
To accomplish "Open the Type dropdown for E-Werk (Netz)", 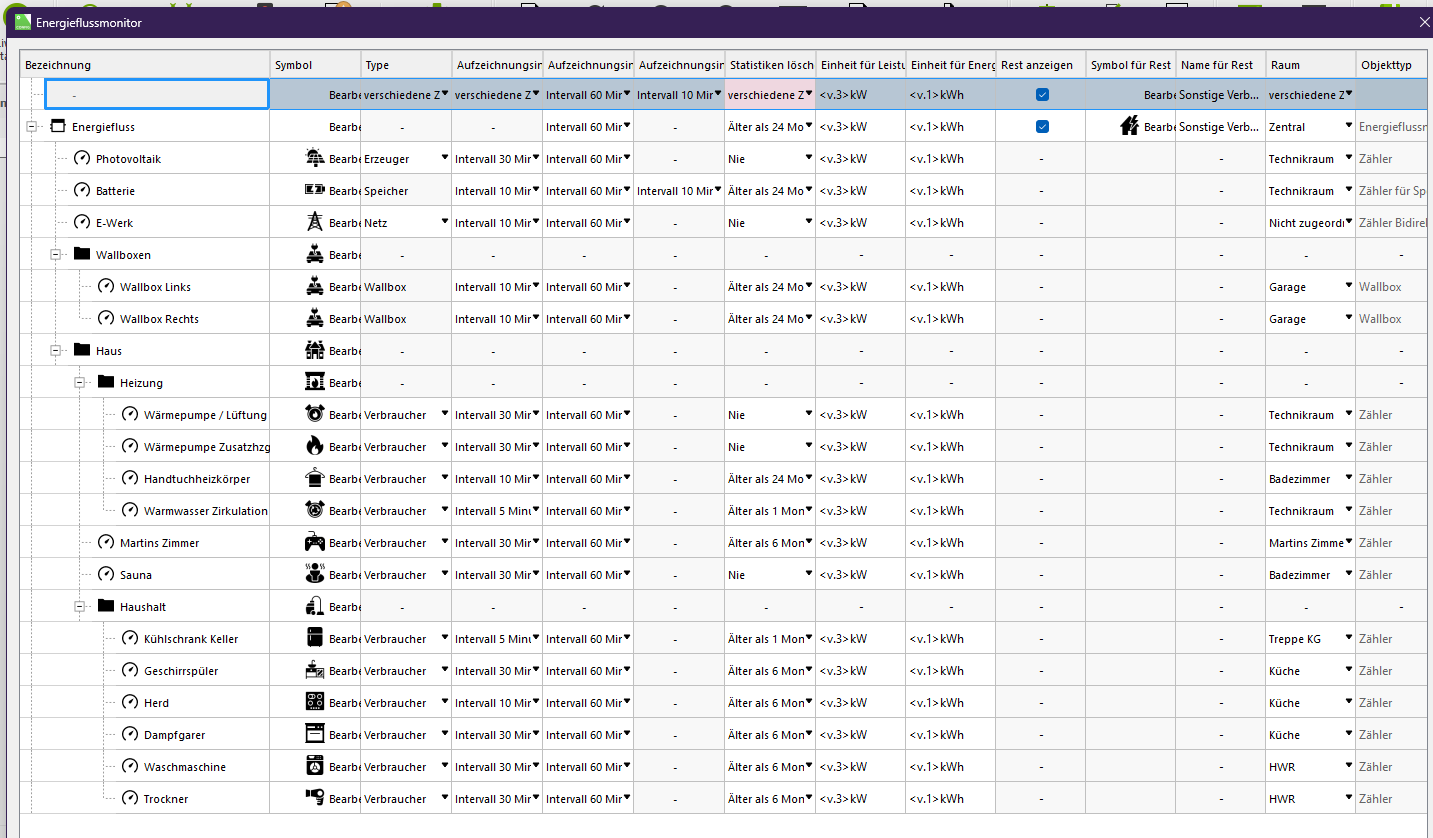I will click(x=444, y=222).
